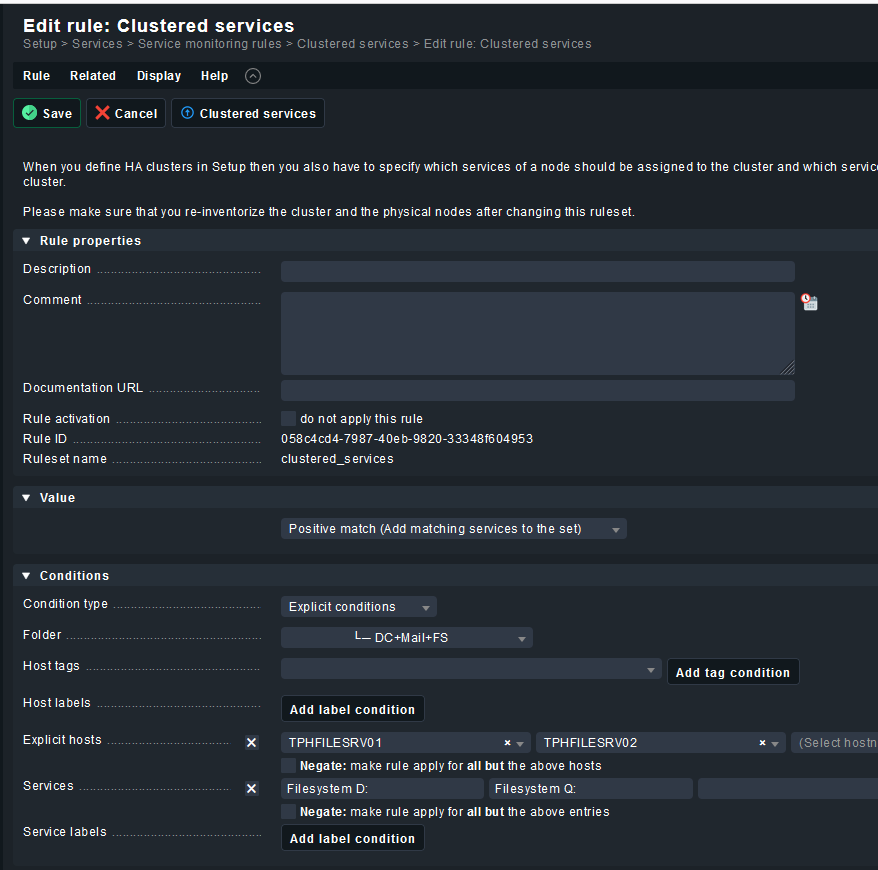Enable the 'do not apply this rule' checkbox
The image size is (878, 870).
(288, 418)
